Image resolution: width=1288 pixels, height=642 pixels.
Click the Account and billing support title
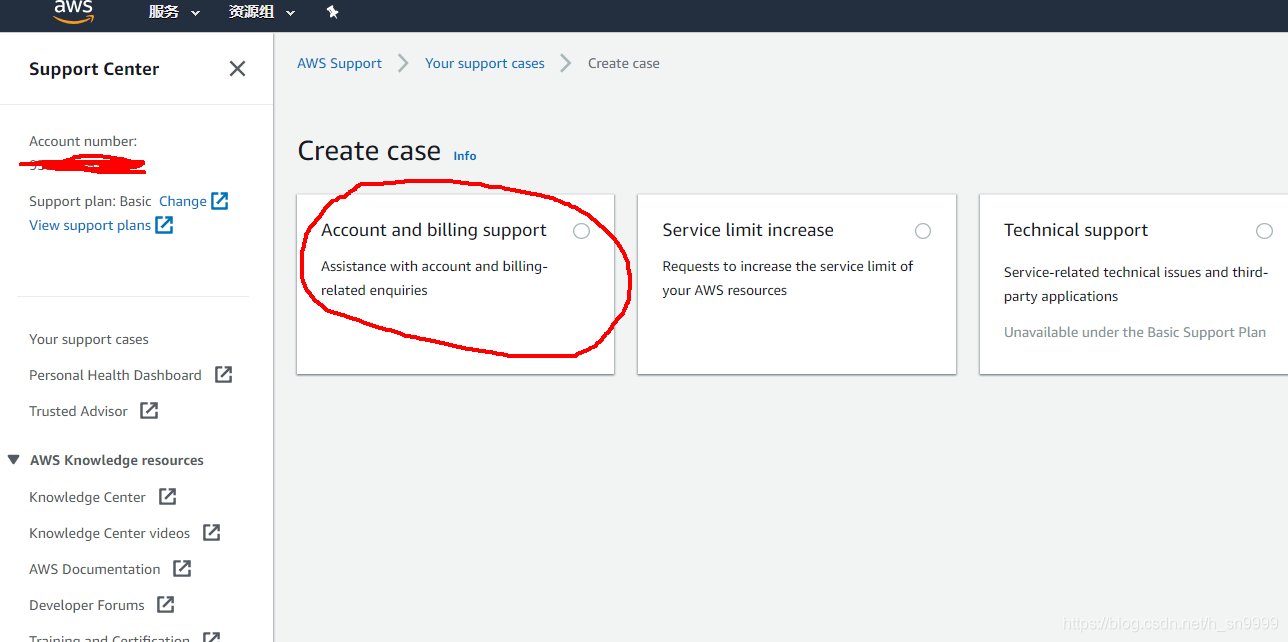point(434,230)
